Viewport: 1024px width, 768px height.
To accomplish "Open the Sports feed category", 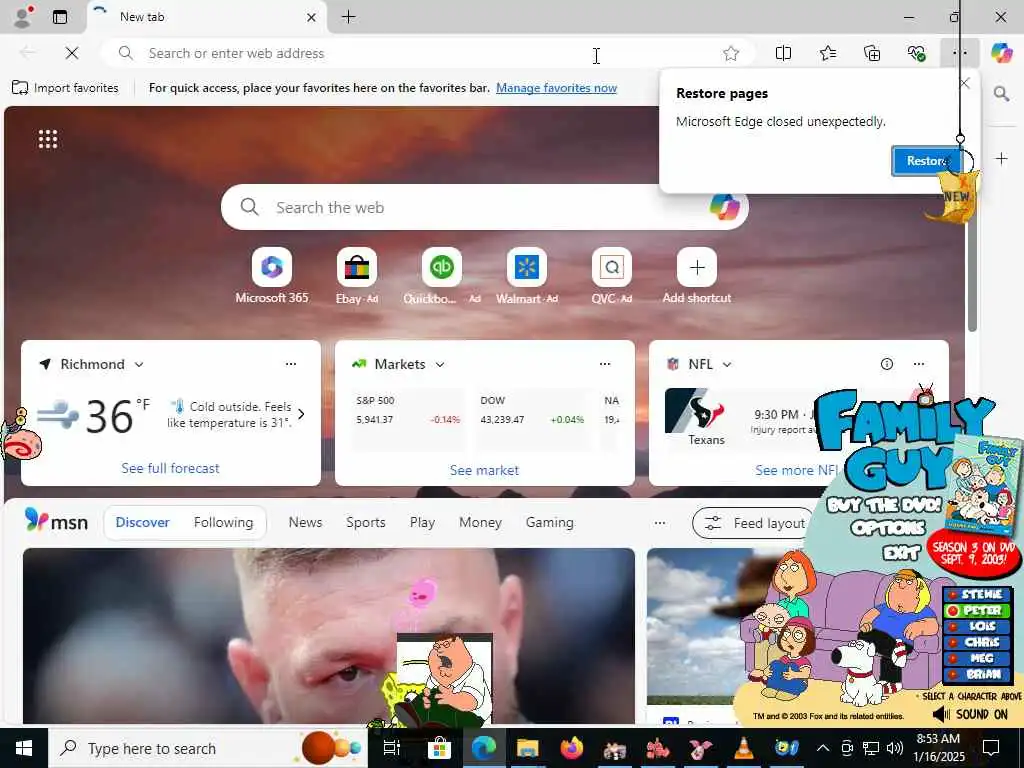I will (x=366, y=522).
